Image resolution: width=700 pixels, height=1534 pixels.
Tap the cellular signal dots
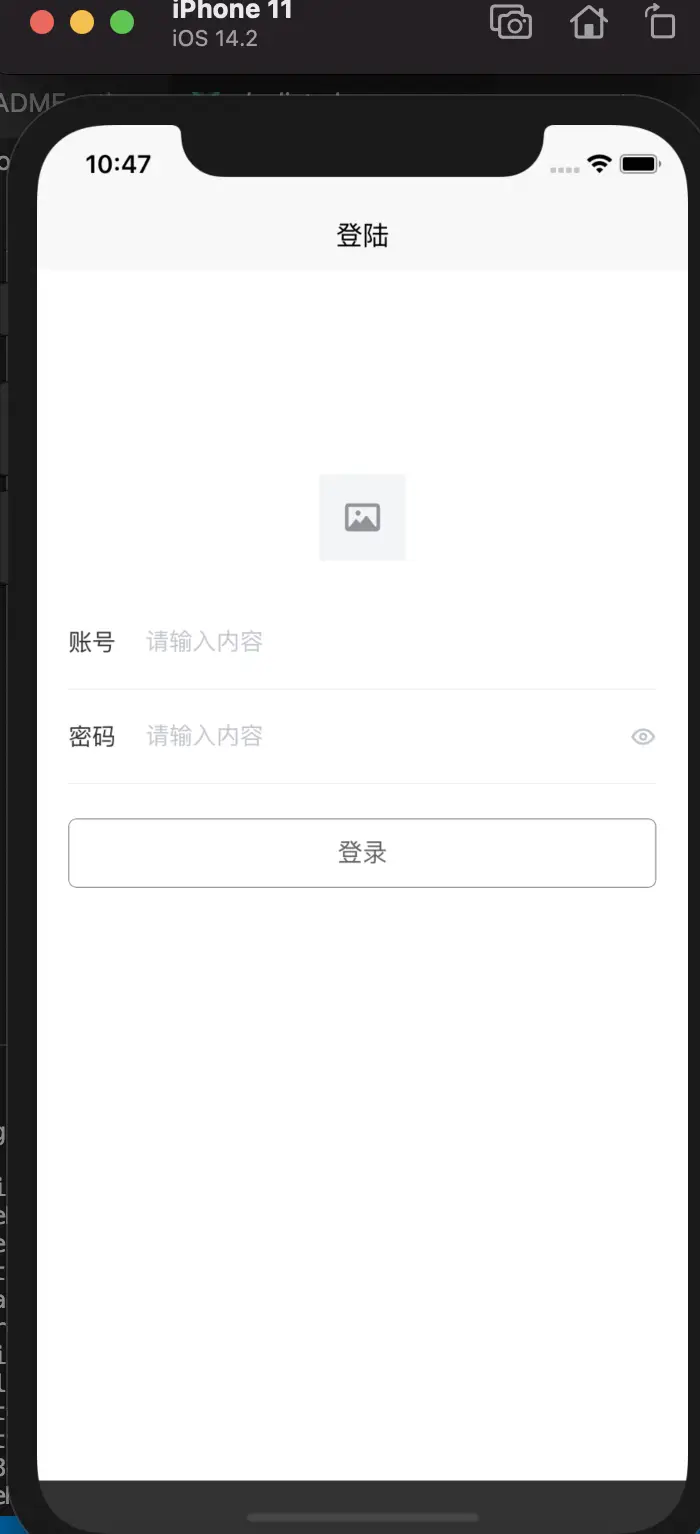(x=565, y=170)
